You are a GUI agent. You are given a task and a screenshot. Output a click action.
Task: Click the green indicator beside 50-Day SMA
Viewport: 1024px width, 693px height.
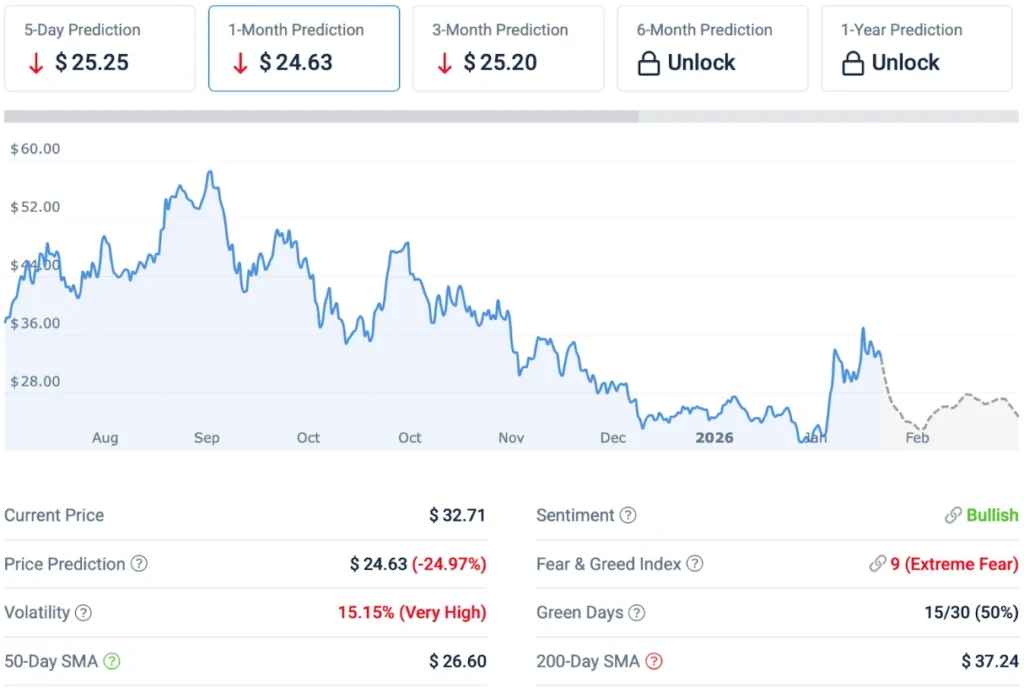(x=110, y=661)
